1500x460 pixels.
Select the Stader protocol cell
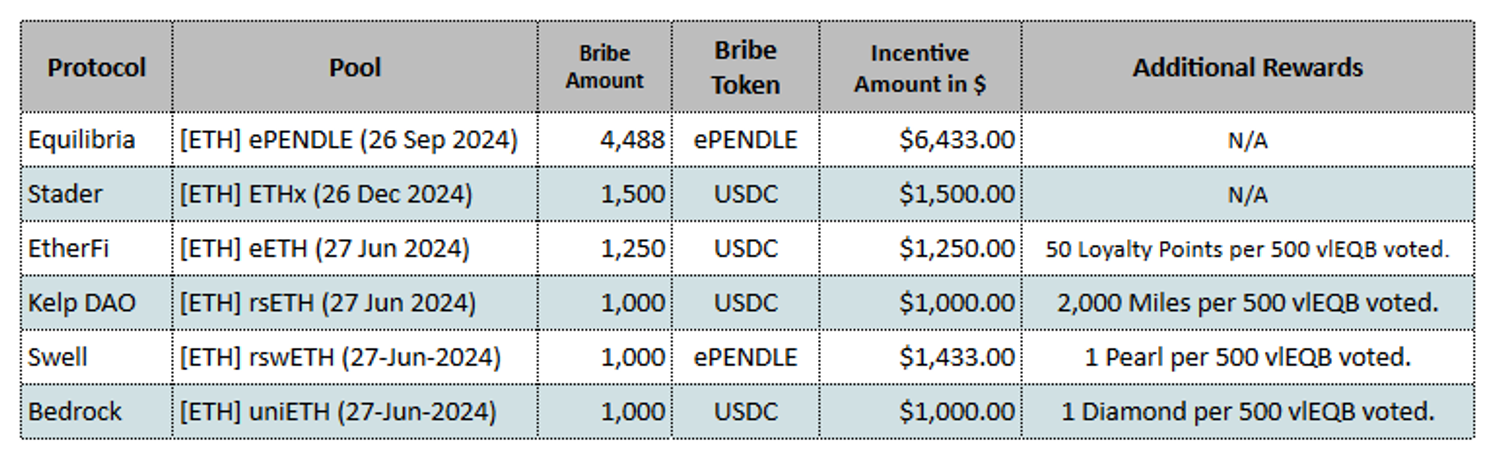[66, 194]
